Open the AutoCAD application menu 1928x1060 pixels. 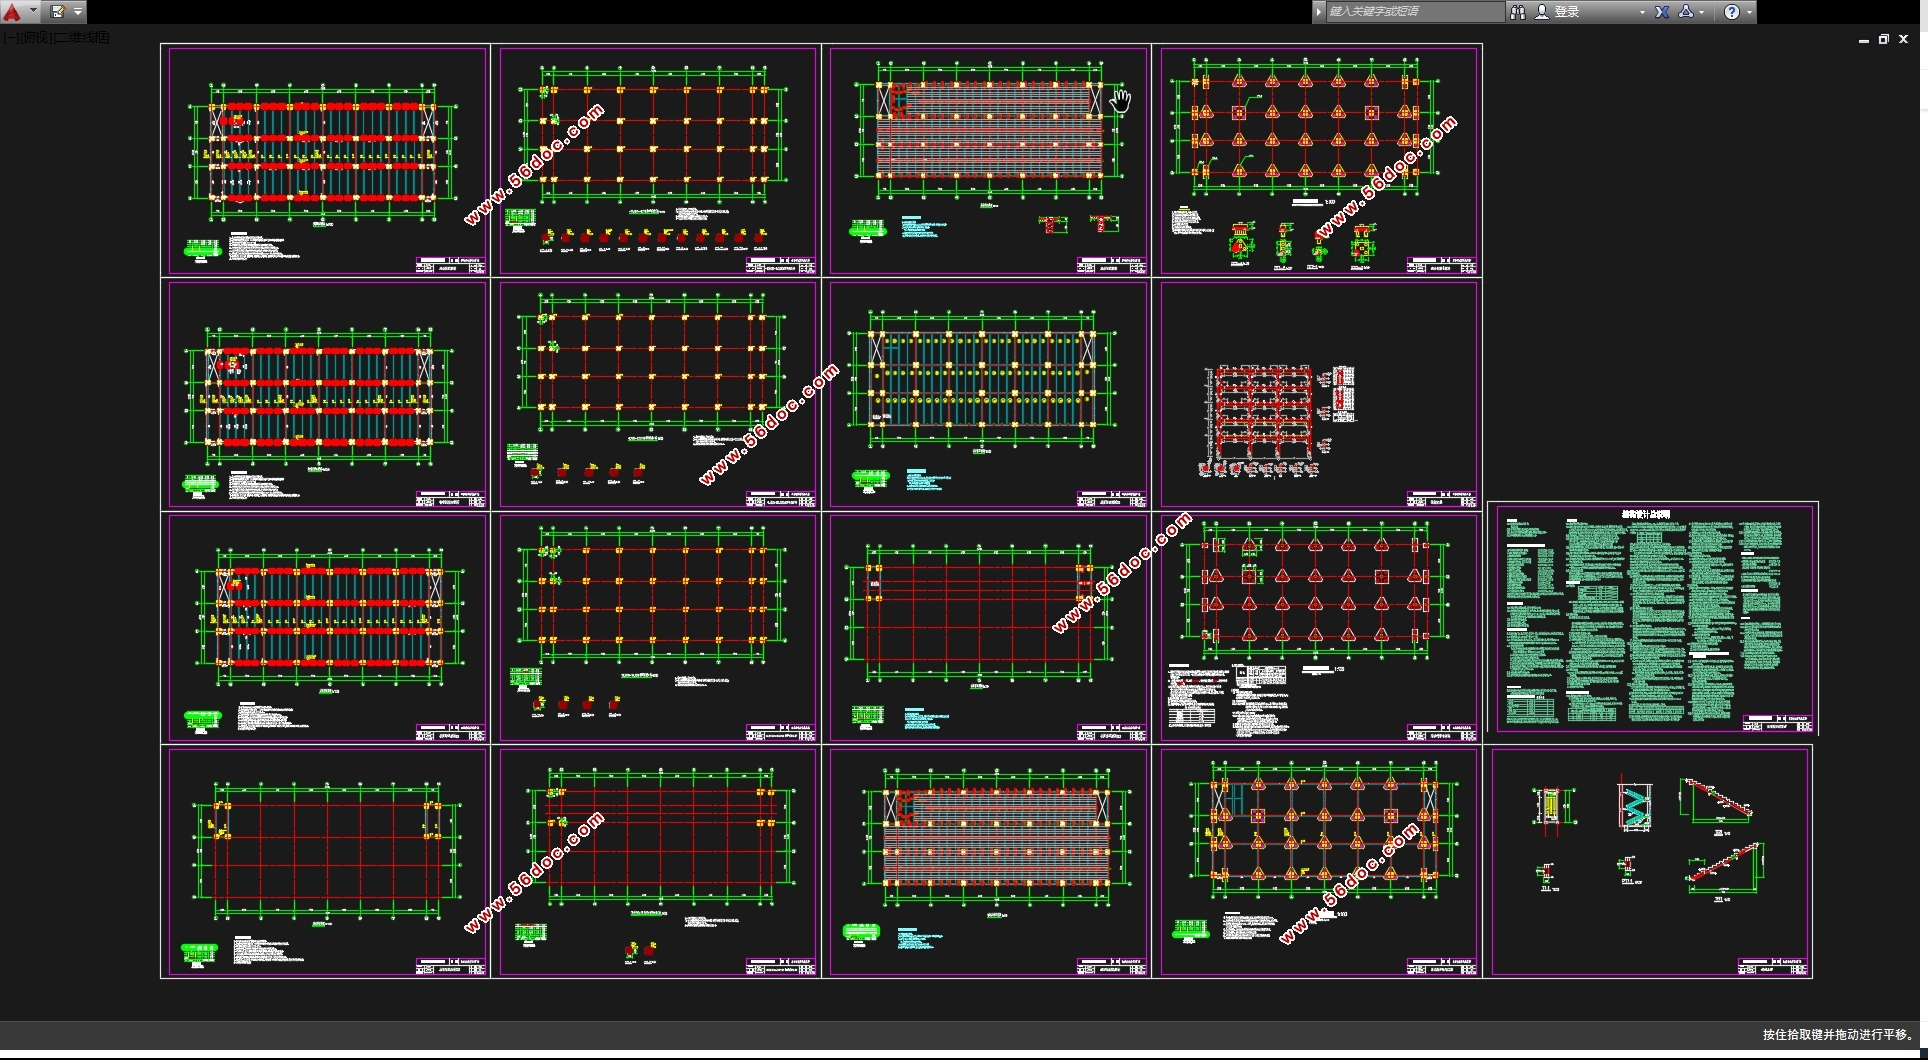(x=13, y=12)
